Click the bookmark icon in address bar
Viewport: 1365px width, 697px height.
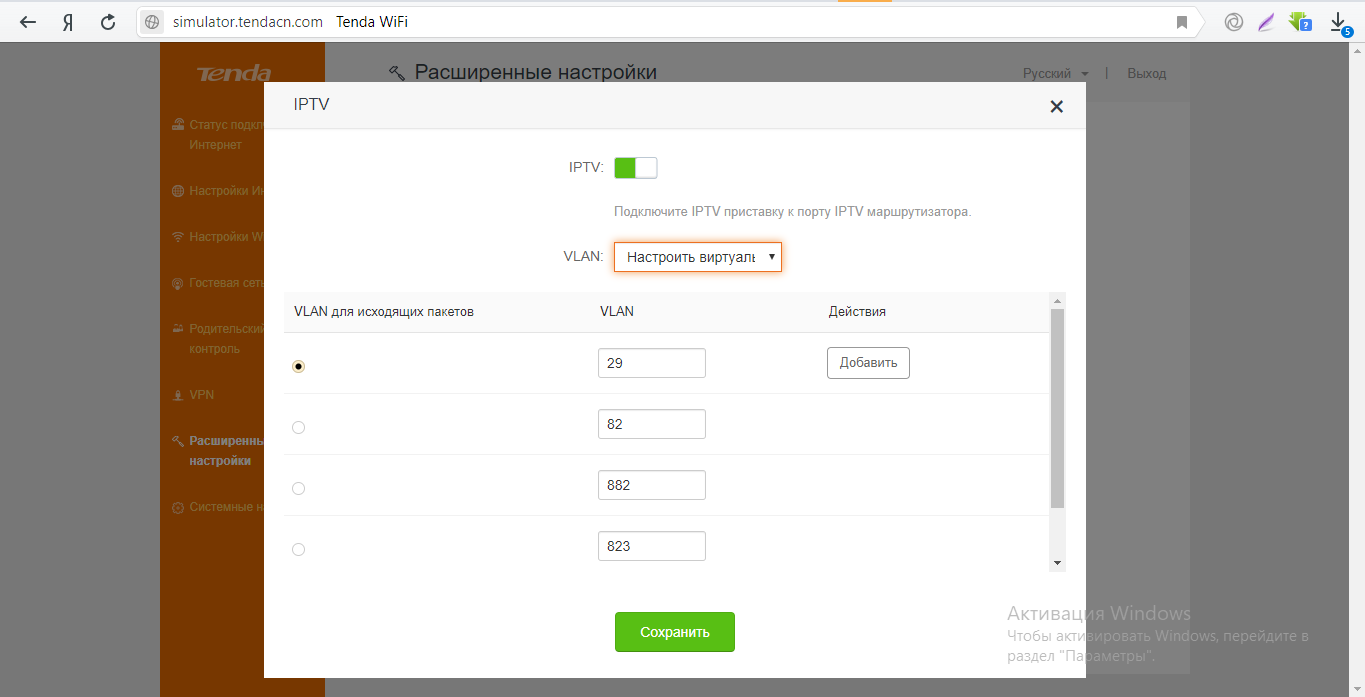click(1182, 22)
